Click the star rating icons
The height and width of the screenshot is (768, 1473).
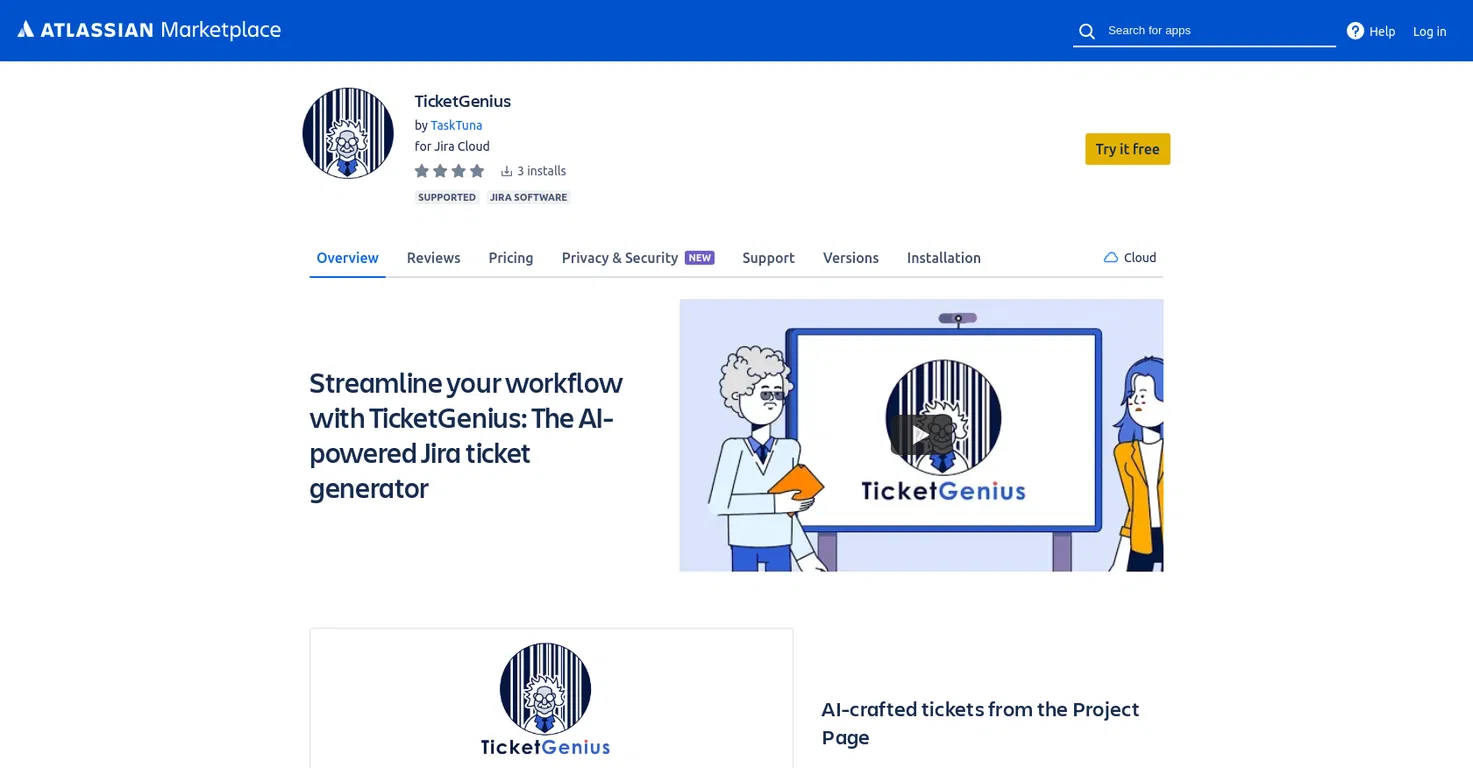[x=450, y=171]
